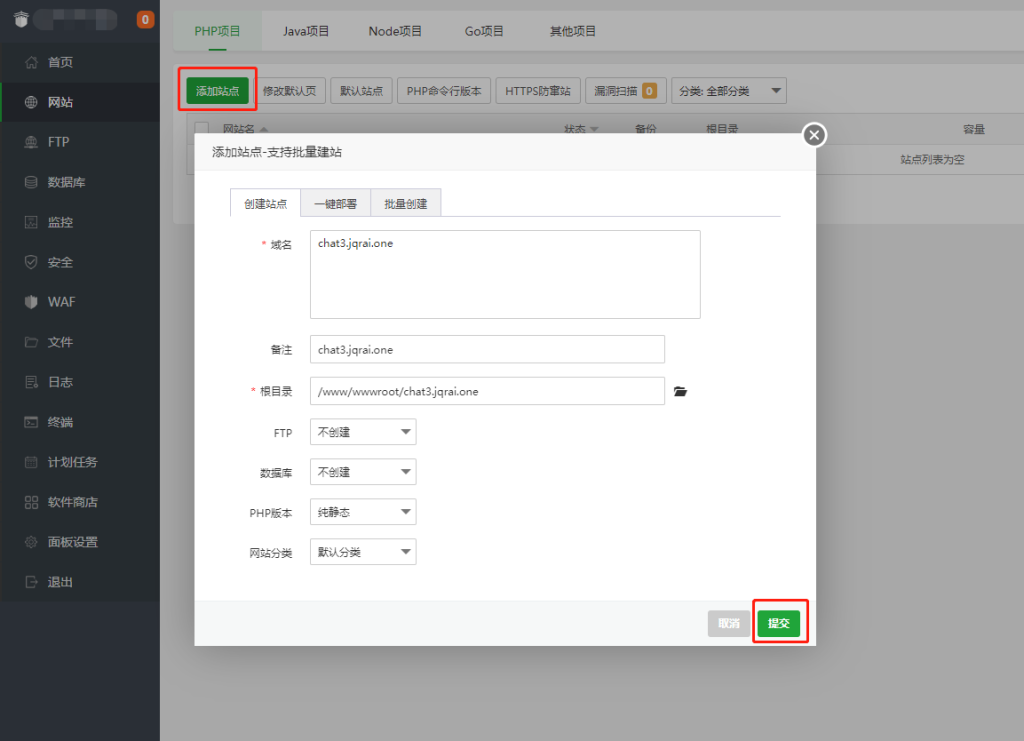Click the security shield check icon
Image resolution: width=1024 pixels, height=741 pixels.
click(31, 262)
